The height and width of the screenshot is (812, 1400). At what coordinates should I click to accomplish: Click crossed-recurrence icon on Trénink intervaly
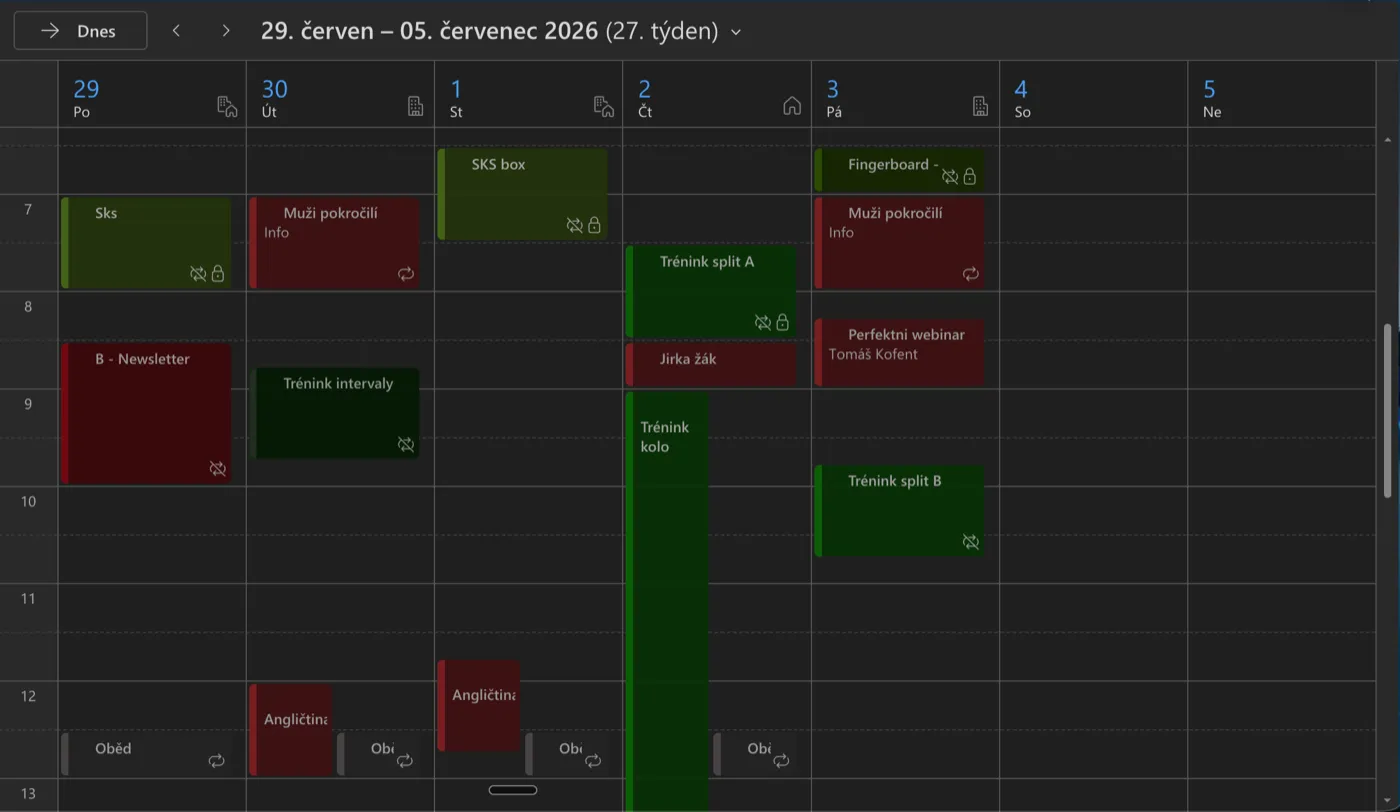406,445
